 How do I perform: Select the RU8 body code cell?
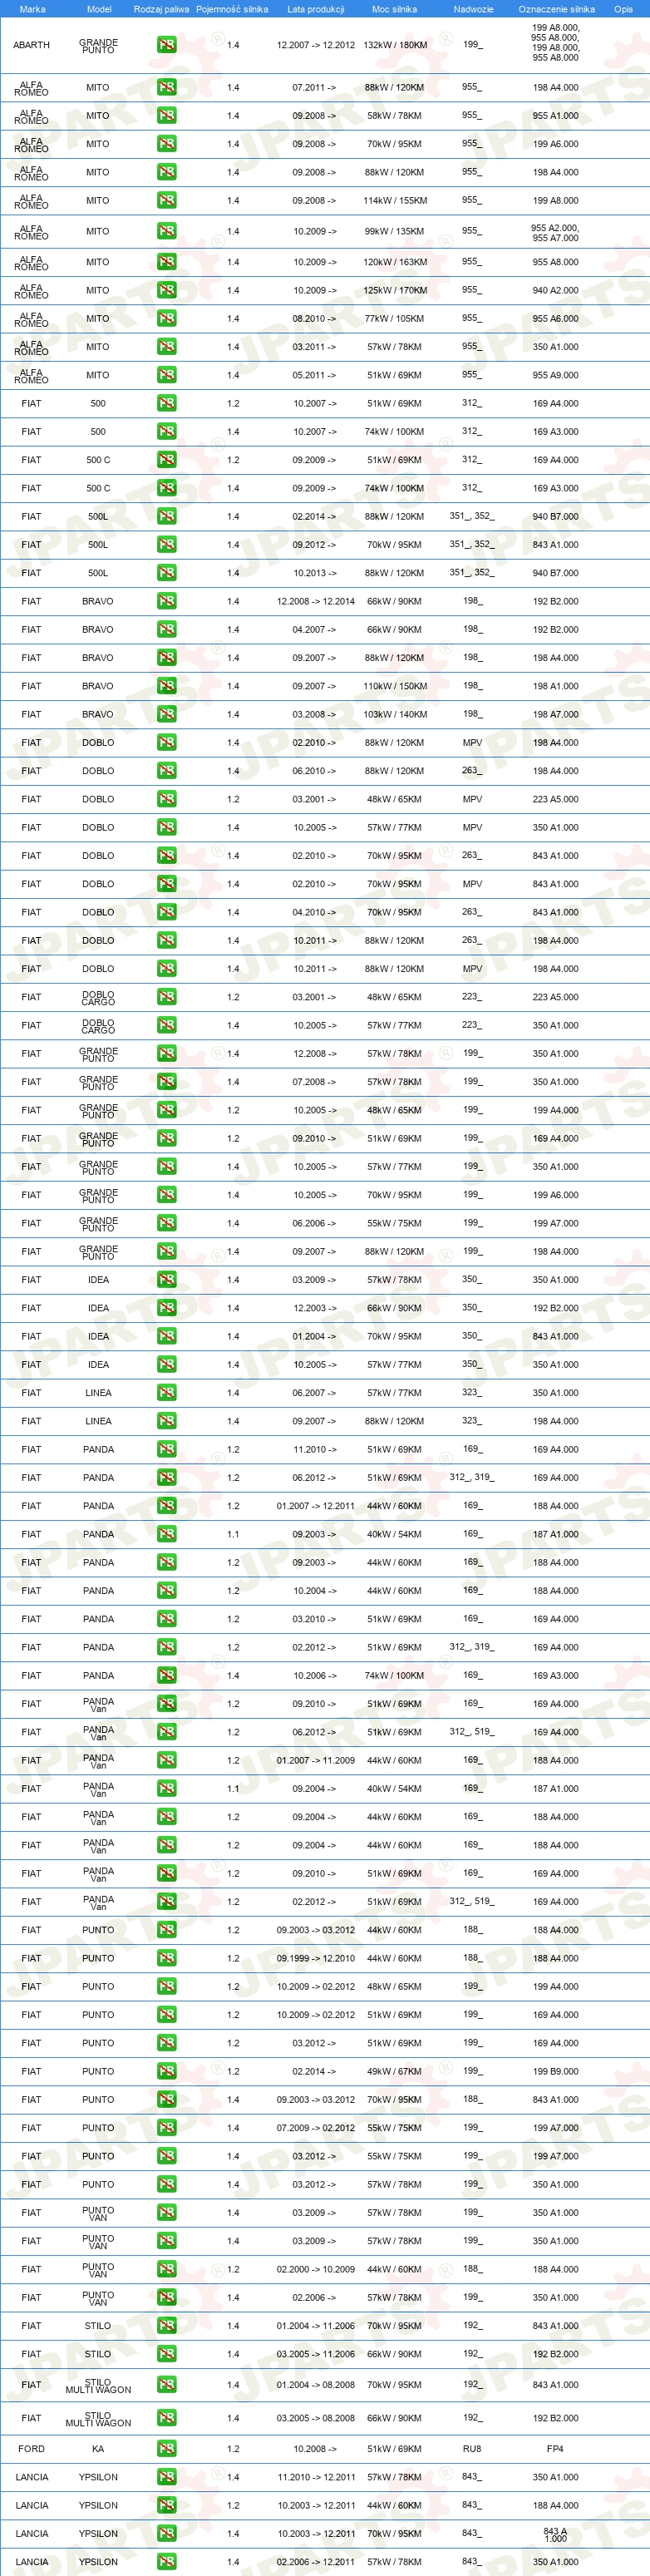(472, 2449)
